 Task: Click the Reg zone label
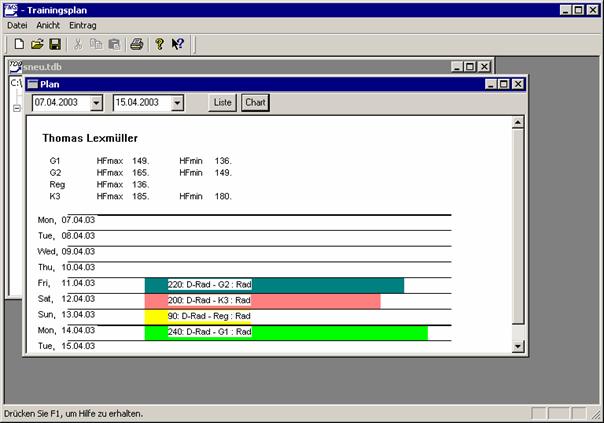(57, 185)
